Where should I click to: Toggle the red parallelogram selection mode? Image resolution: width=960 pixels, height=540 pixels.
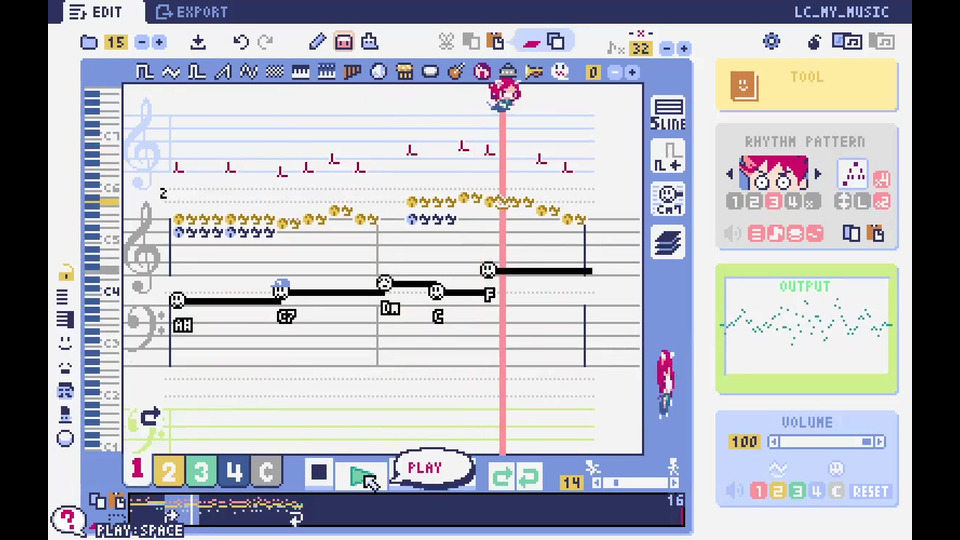point(530,42)
